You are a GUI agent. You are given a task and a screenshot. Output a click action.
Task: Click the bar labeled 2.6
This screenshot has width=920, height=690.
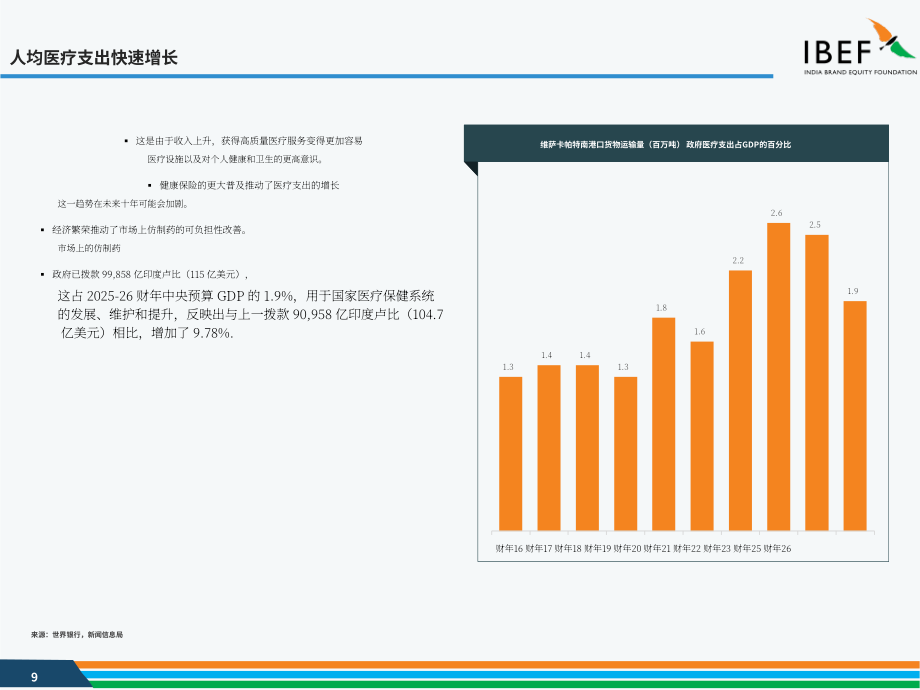tap(779, 377)
